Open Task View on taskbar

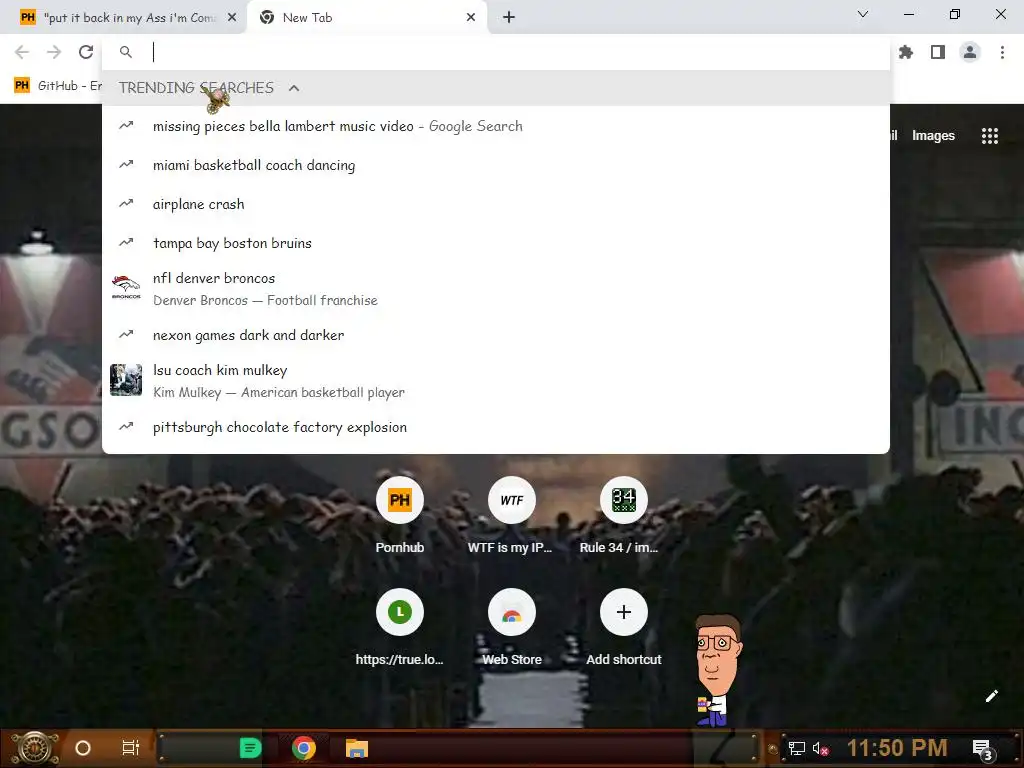pos(131,748)
